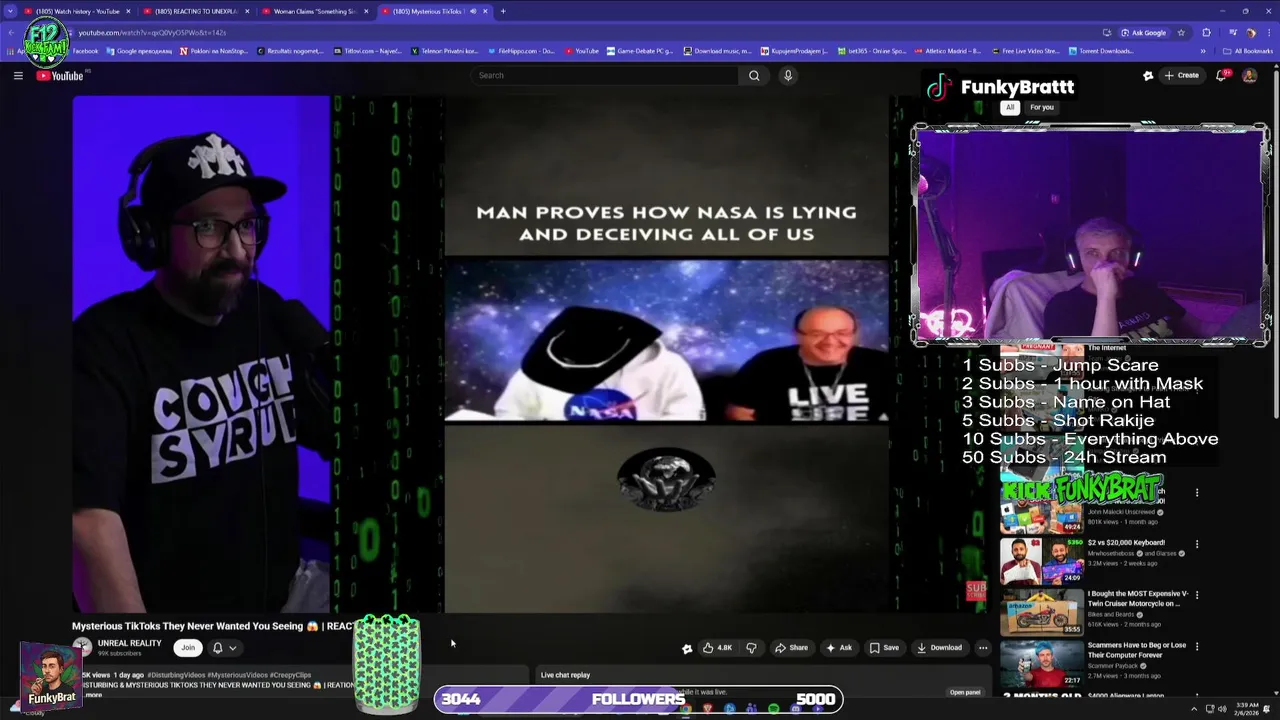Open 'Scammers Have to Beg or Lose' title
This screenshot has height=720, width=1280.
[1136, 650]
